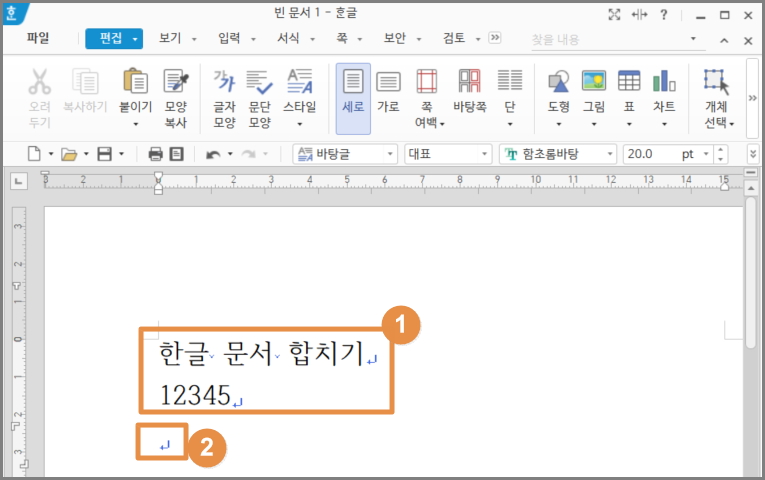Open the 편집 menu tab
The width and height of the screenshot is (765, 480).
pos(114,39)
